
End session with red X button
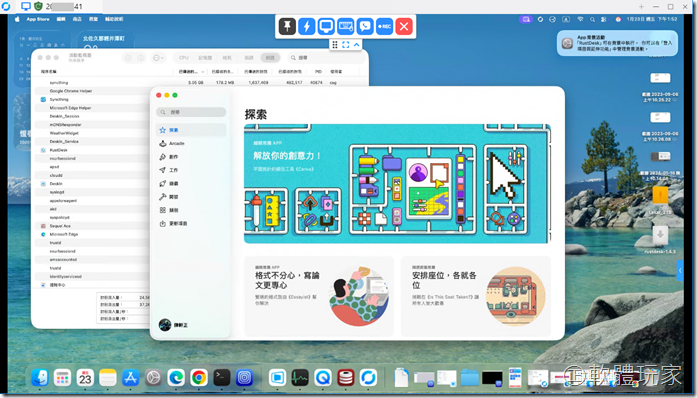404,26
